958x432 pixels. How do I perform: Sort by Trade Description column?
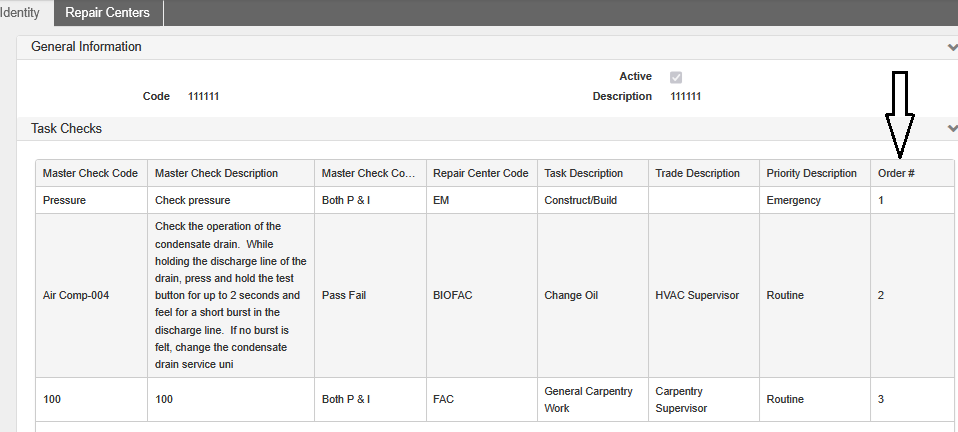click(x=697, y=173)
